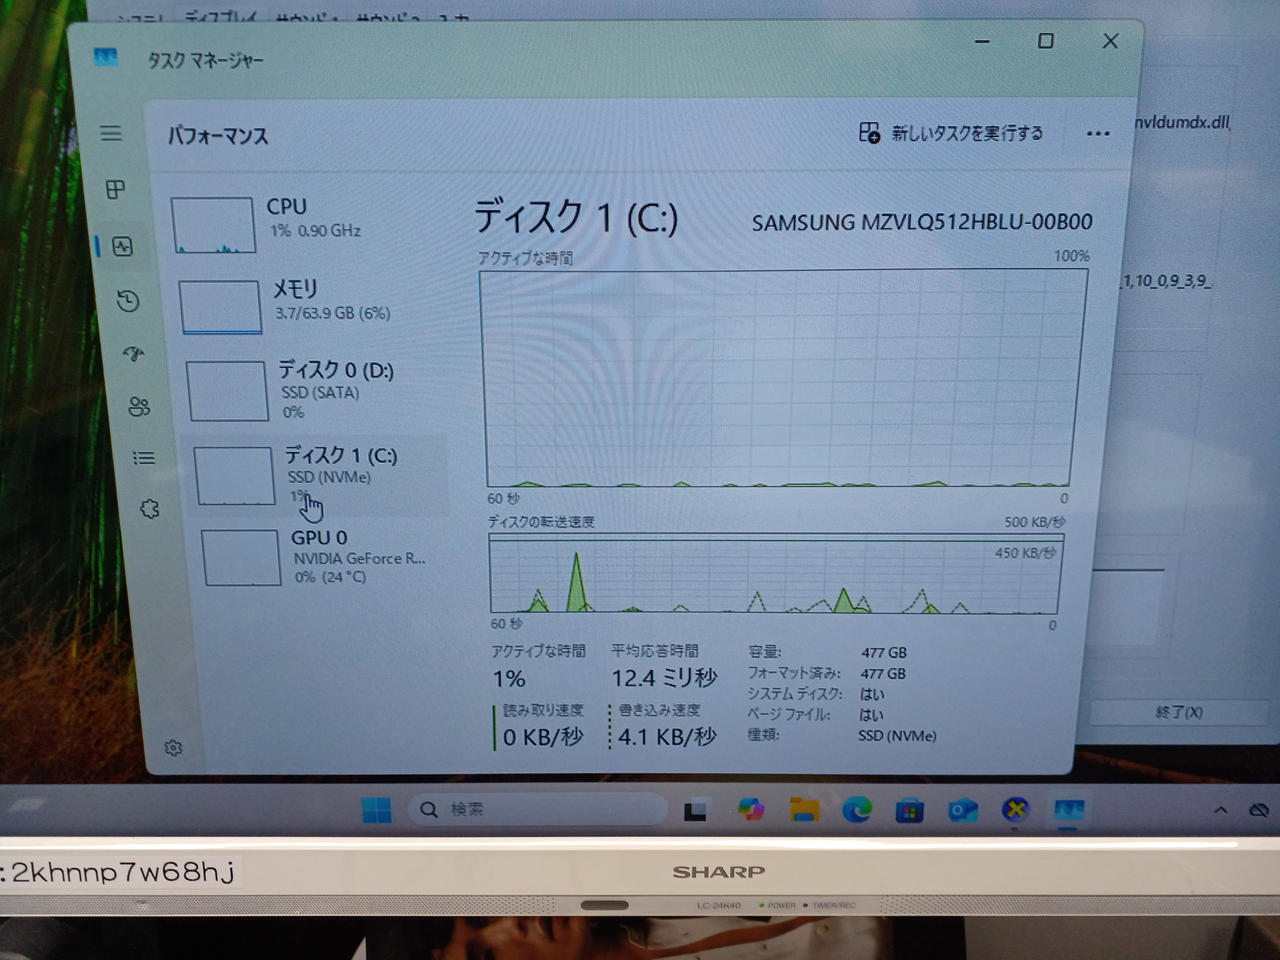Open the Windows Start button

[x=377, y=810]
